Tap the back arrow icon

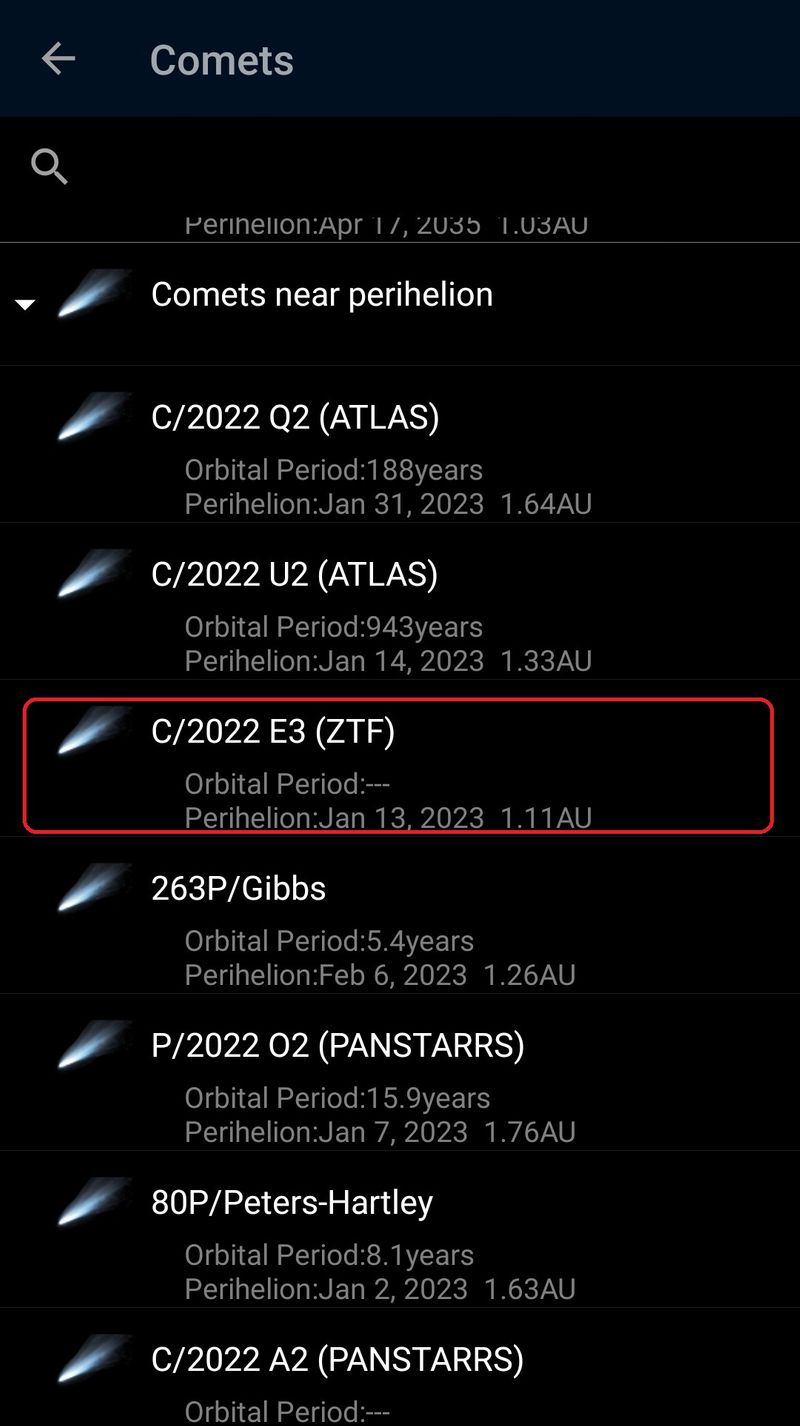pyautogui.click(x=58, y=59)
